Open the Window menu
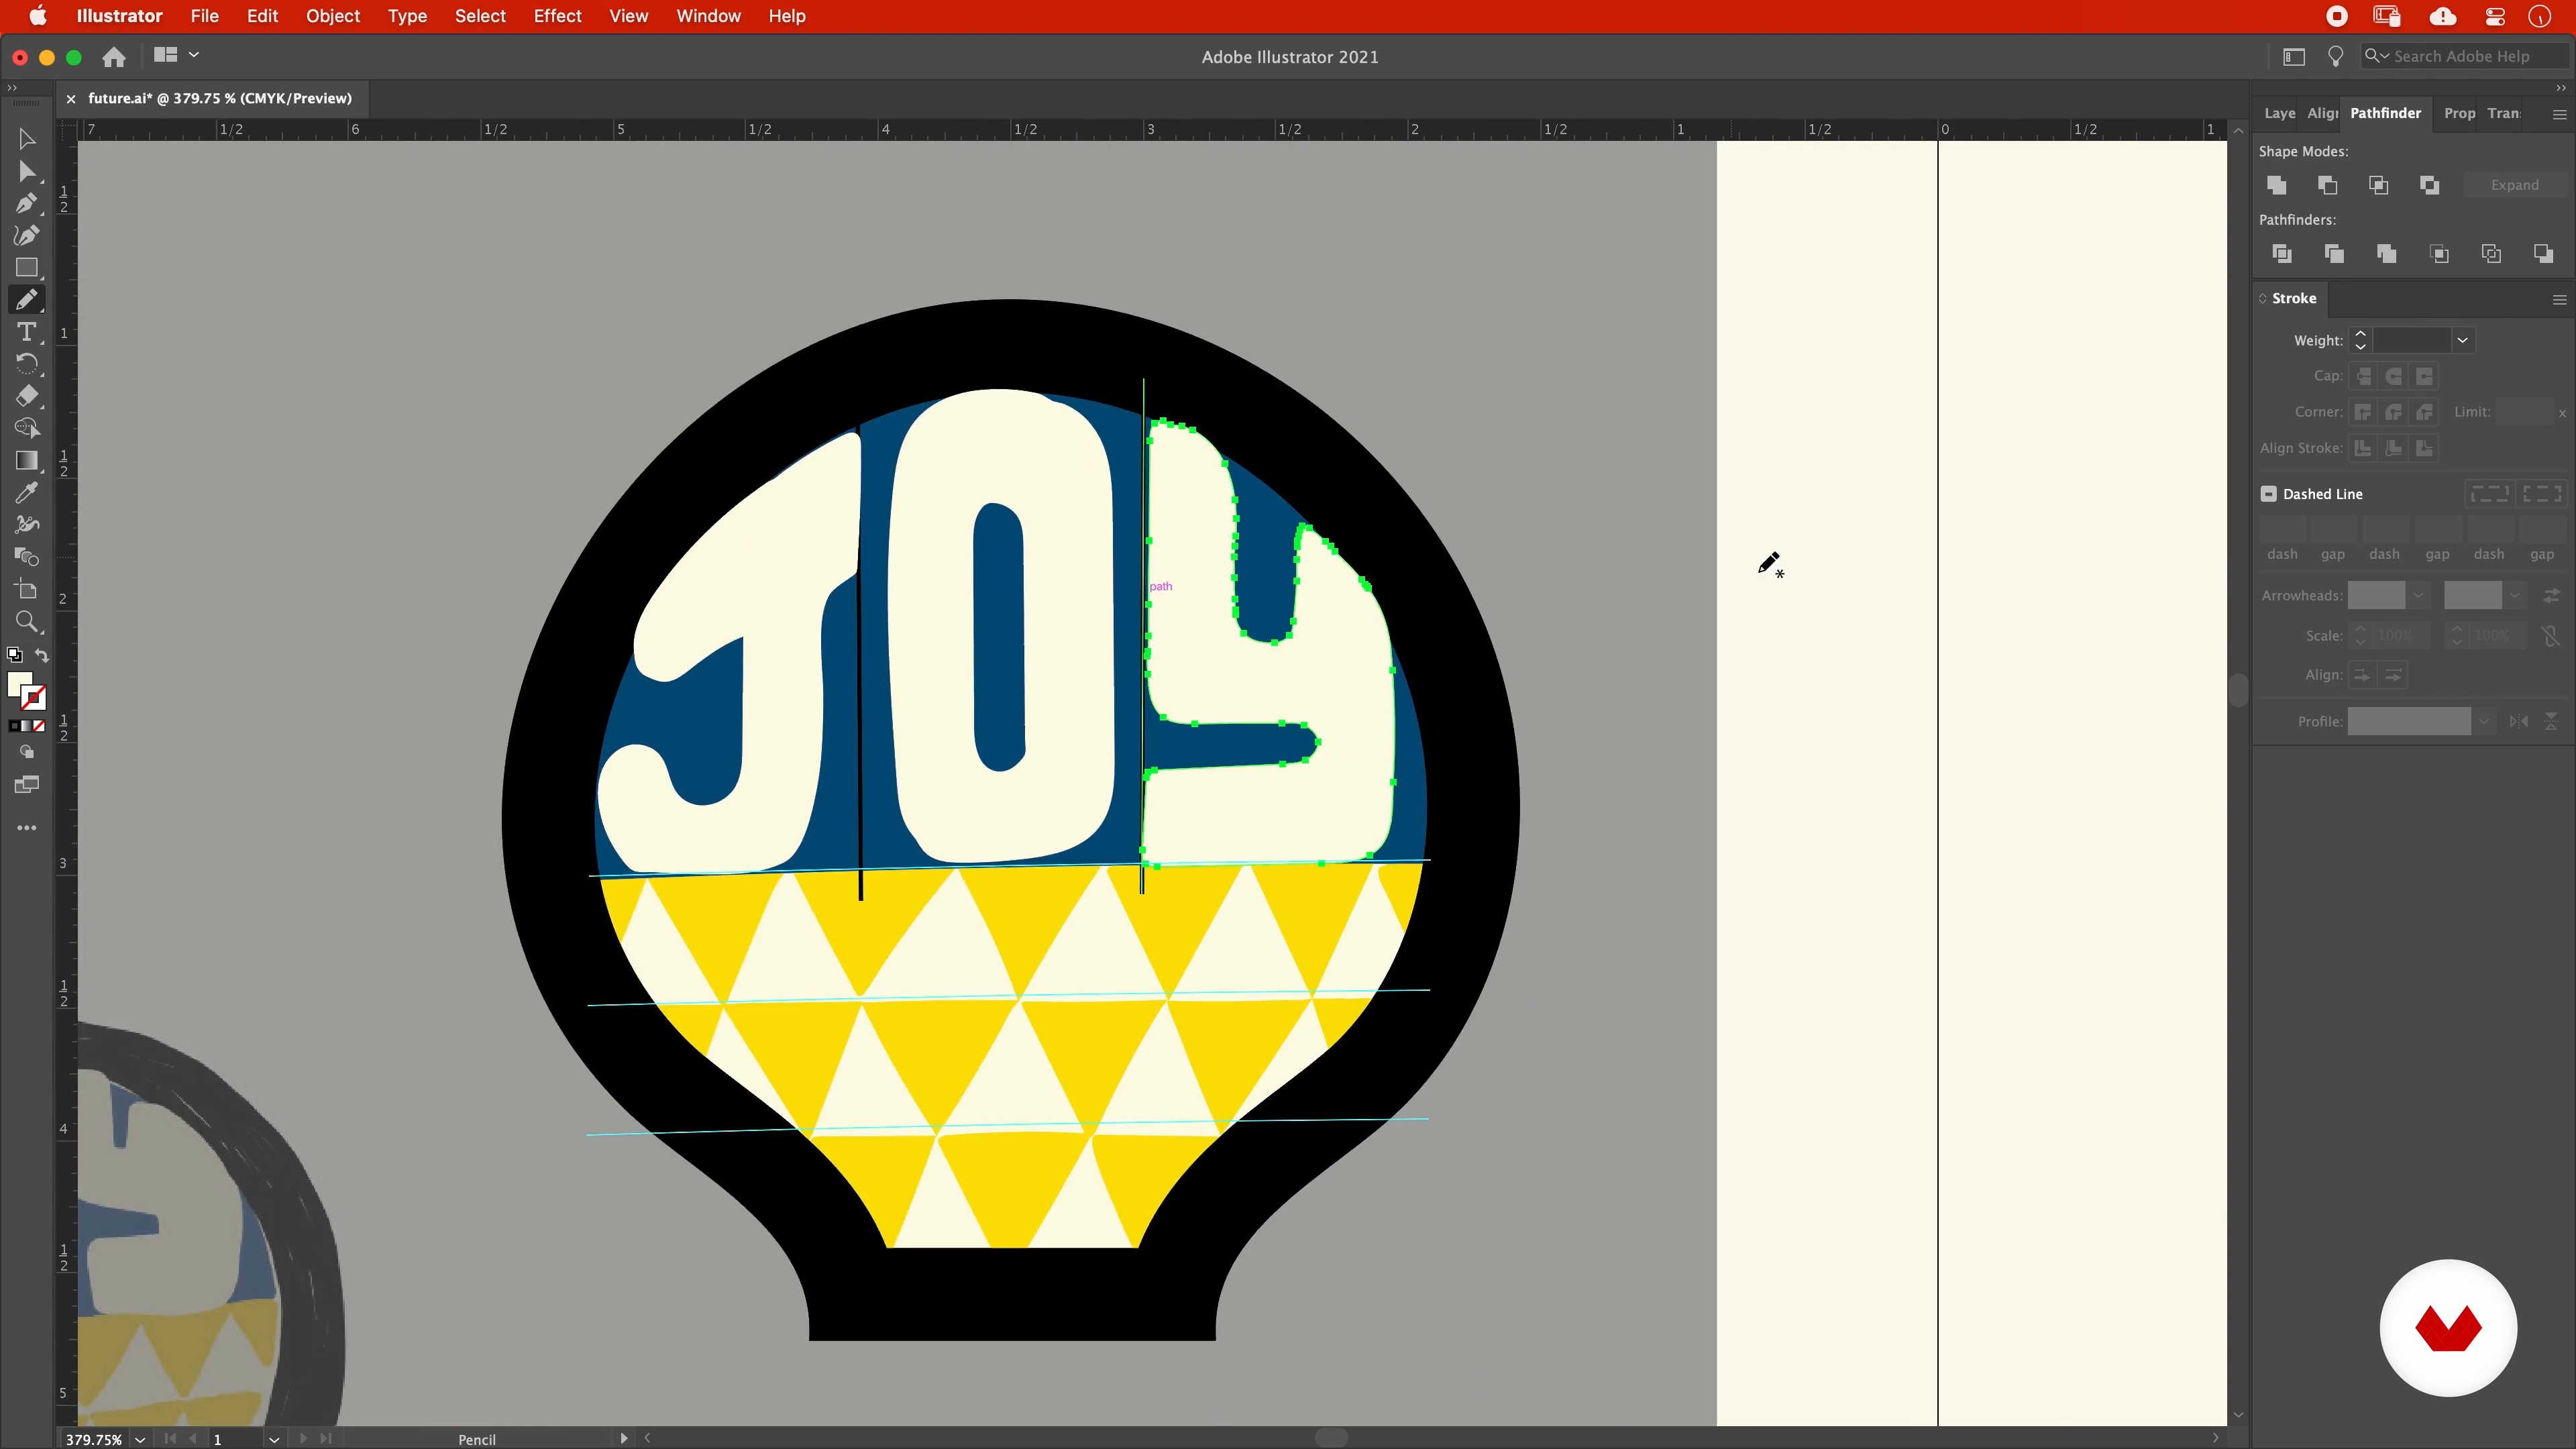This screenshot has width=2576, height=1449. click(708, 16)
